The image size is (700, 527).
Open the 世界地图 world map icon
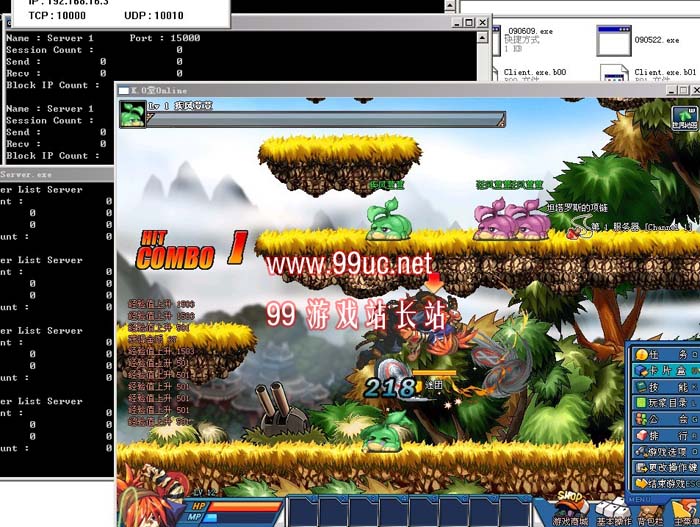click(x=684, y=119)
